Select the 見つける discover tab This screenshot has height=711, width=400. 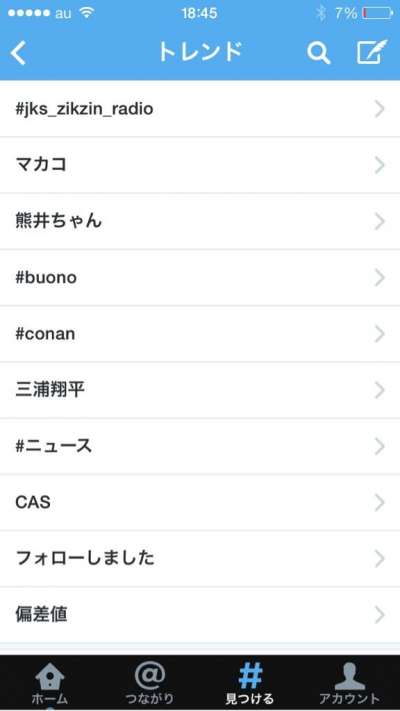tap(250, 683)
